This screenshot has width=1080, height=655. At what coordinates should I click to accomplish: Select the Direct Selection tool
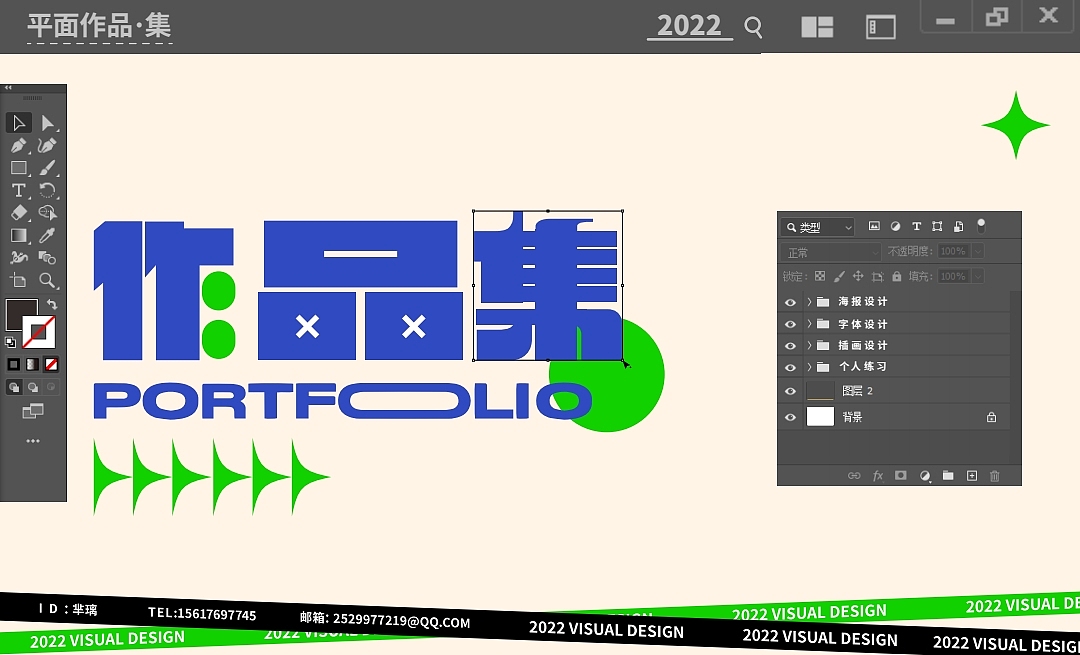[48, 123]
